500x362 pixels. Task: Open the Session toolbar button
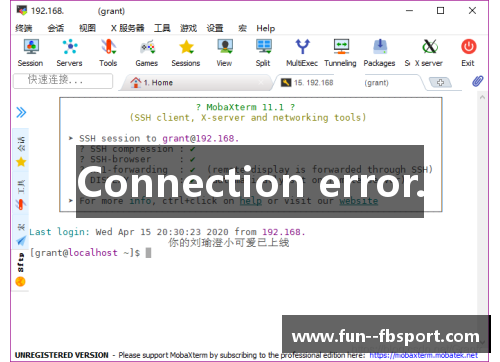30,53
